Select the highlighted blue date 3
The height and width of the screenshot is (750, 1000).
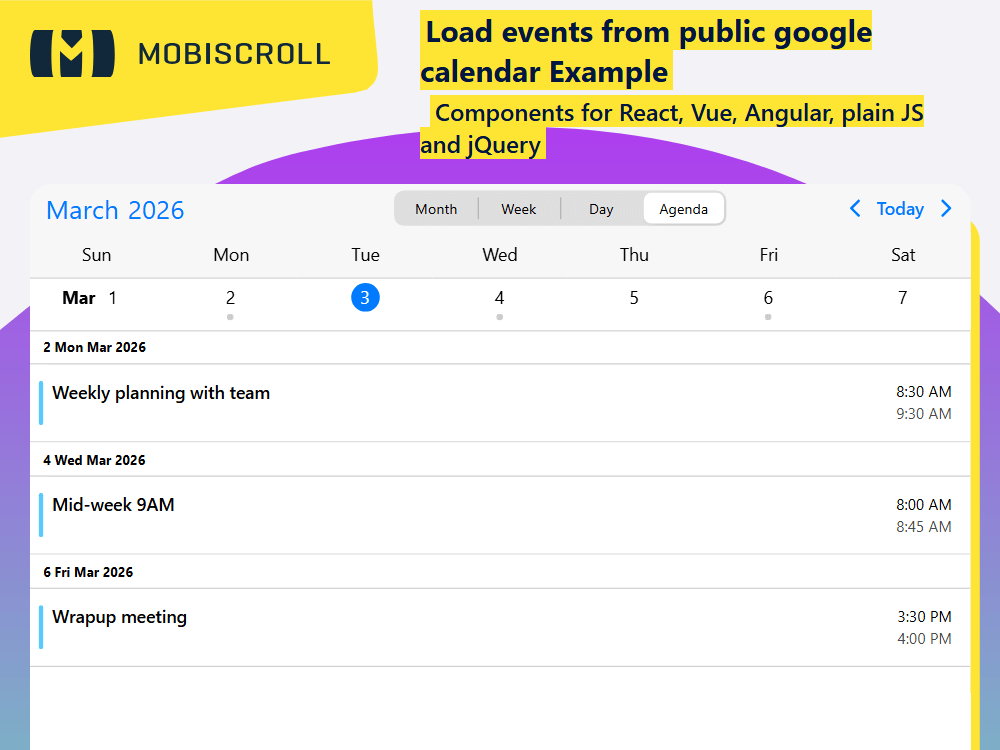coord(366,297)
